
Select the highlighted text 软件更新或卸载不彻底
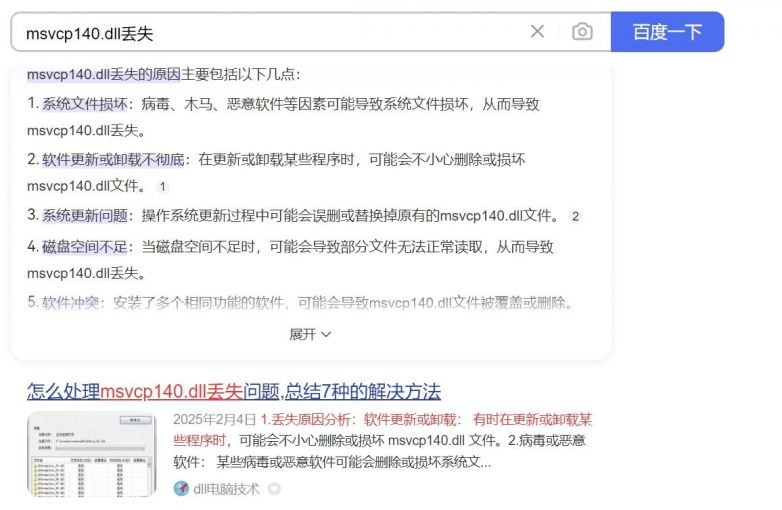click(113, 160)
